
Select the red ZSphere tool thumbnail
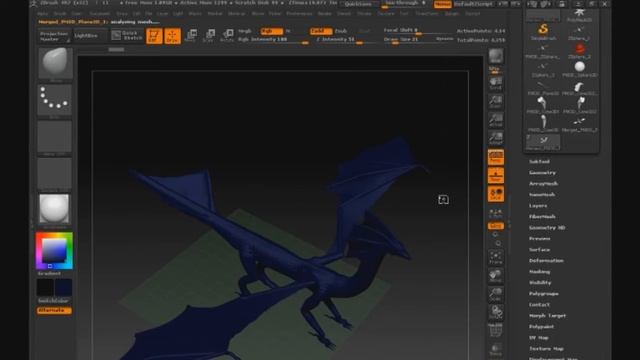[x=580, y=51]
